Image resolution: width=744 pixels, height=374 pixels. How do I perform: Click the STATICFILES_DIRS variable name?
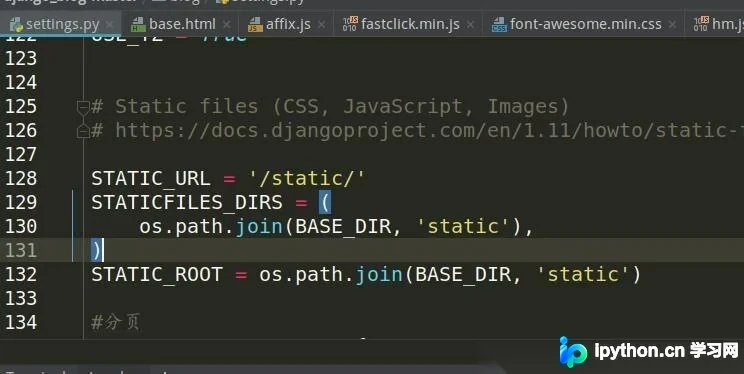tap(187, 203)
